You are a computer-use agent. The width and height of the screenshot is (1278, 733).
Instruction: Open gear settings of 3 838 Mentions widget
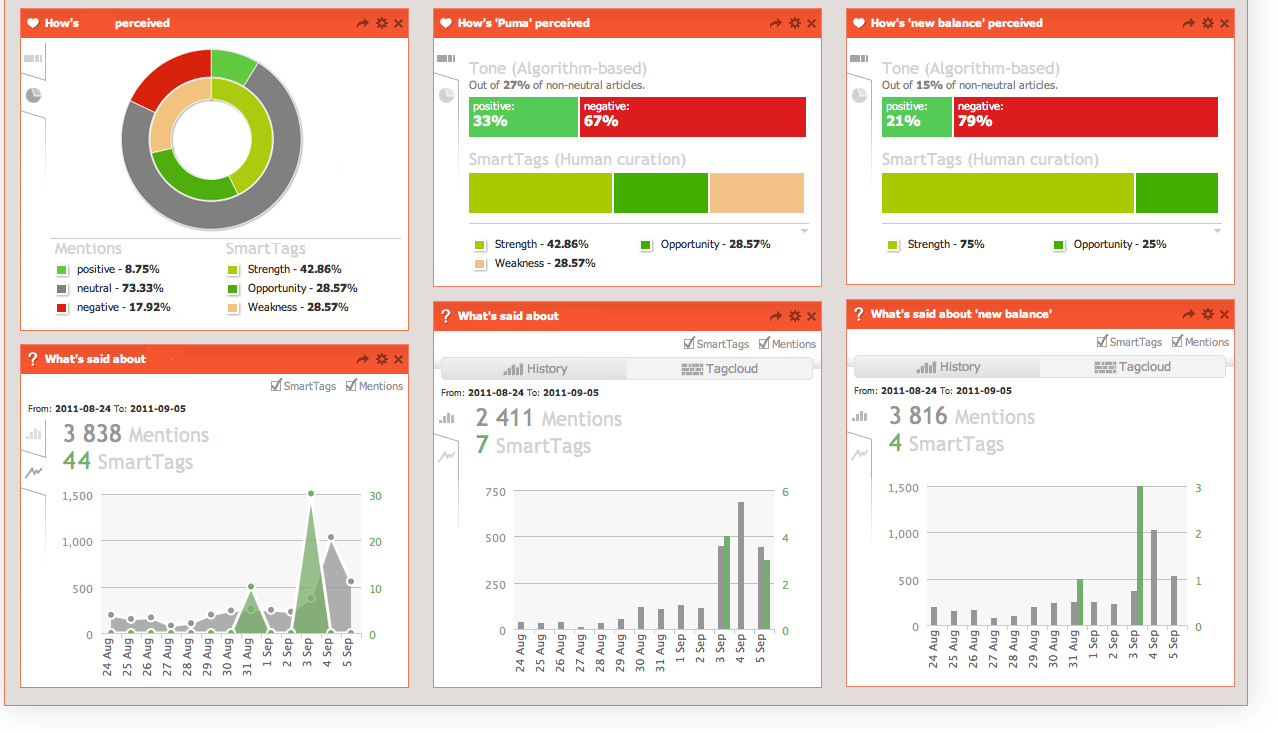pos(382,359)
